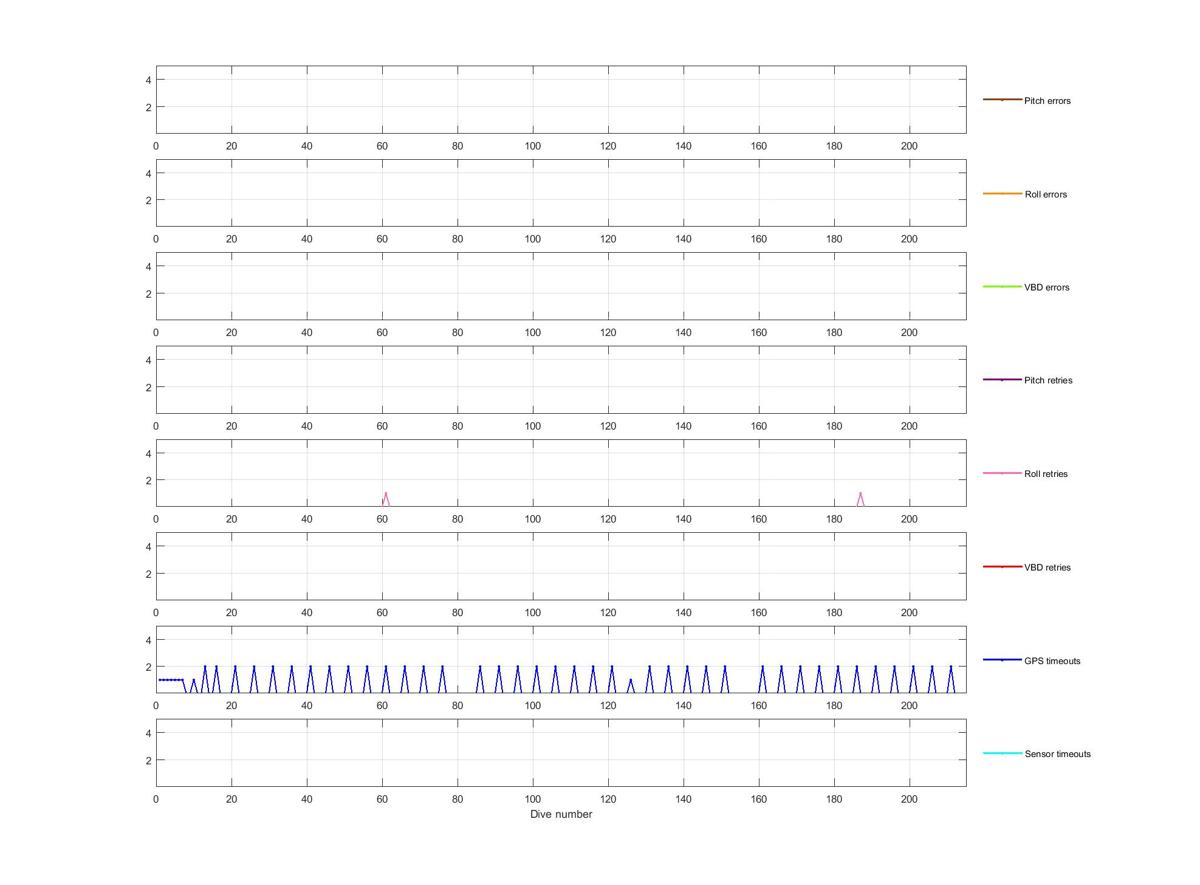Screen dimensions: 1200x885
Task: Click the Pitch retries legend label
Action: [1048, 380]
